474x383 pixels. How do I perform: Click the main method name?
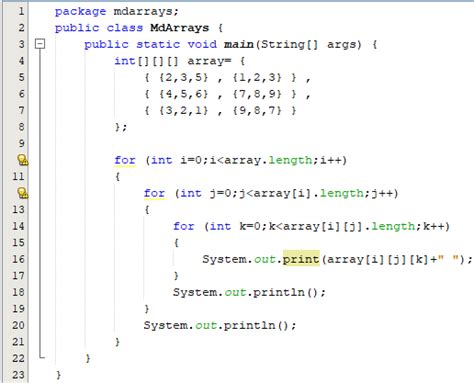[239, 44]
